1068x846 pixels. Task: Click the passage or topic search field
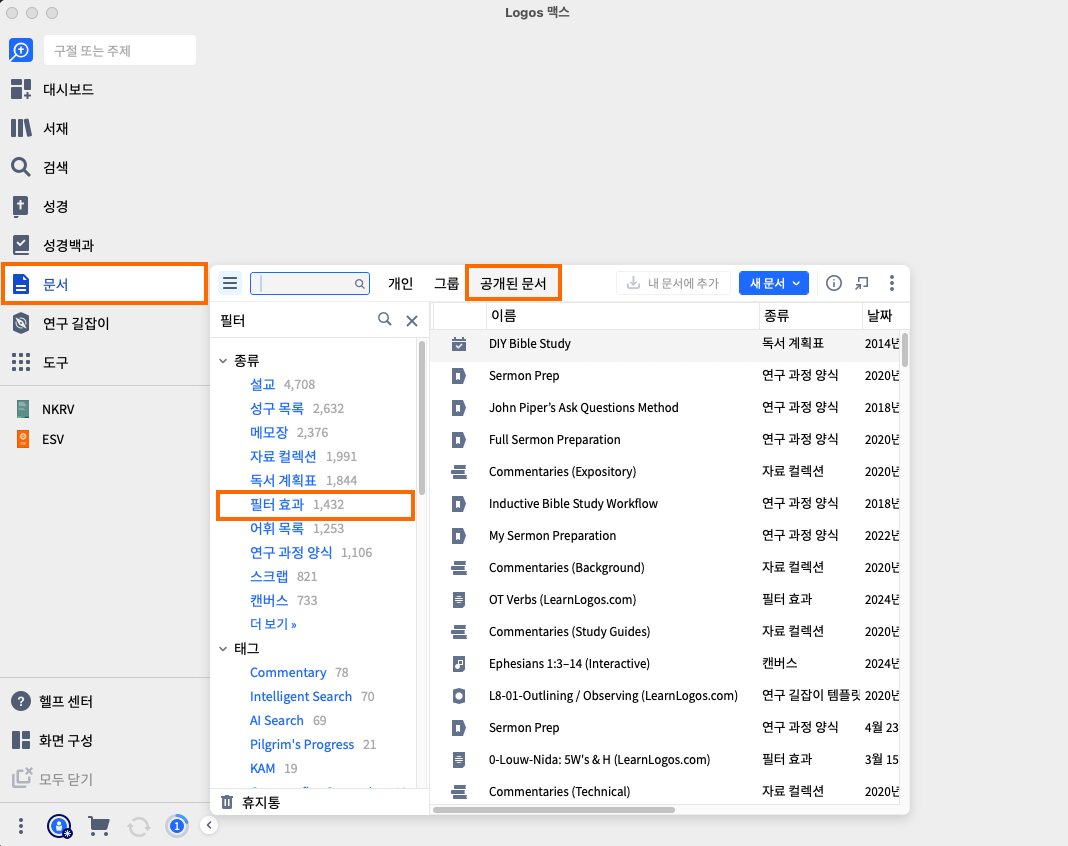click(120, 50)
